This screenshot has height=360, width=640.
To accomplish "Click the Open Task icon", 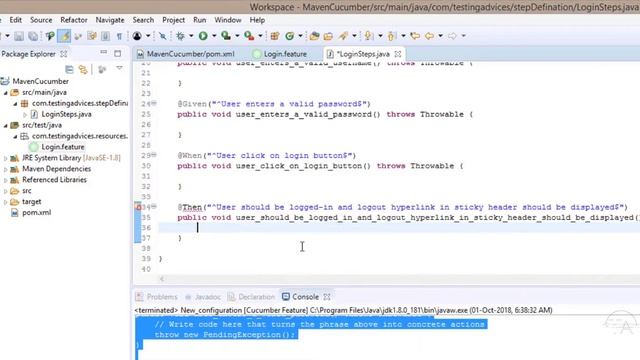I will click(329, 36).
